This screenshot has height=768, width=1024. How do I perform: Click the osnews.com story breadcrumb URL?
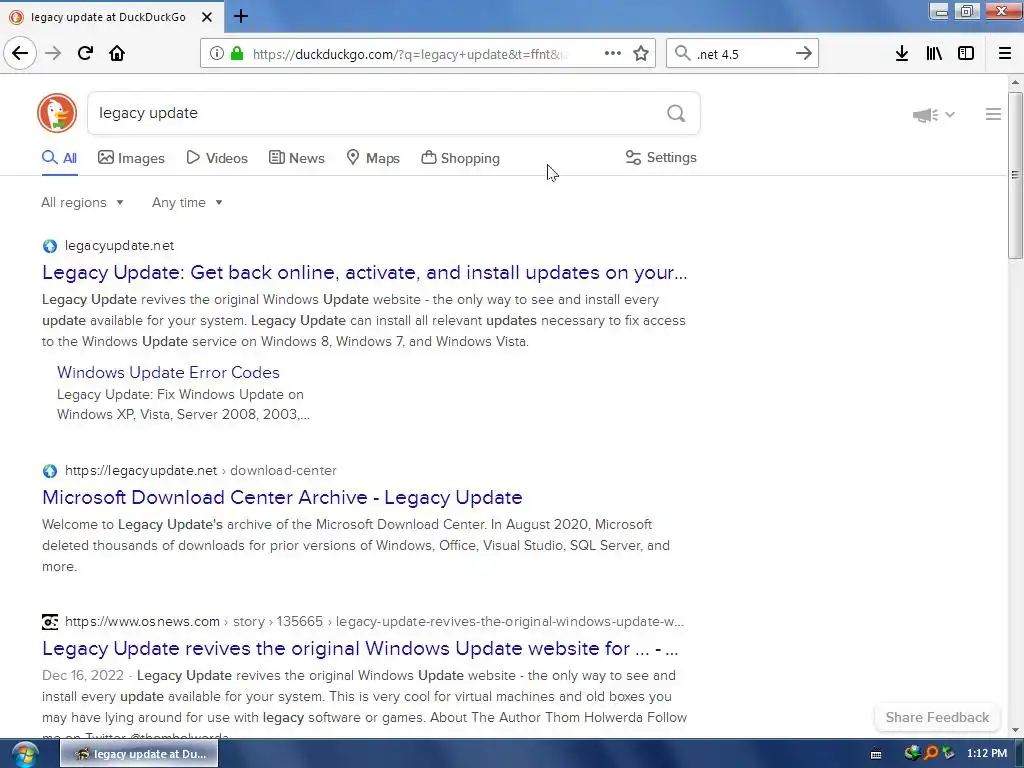(374, 622)
